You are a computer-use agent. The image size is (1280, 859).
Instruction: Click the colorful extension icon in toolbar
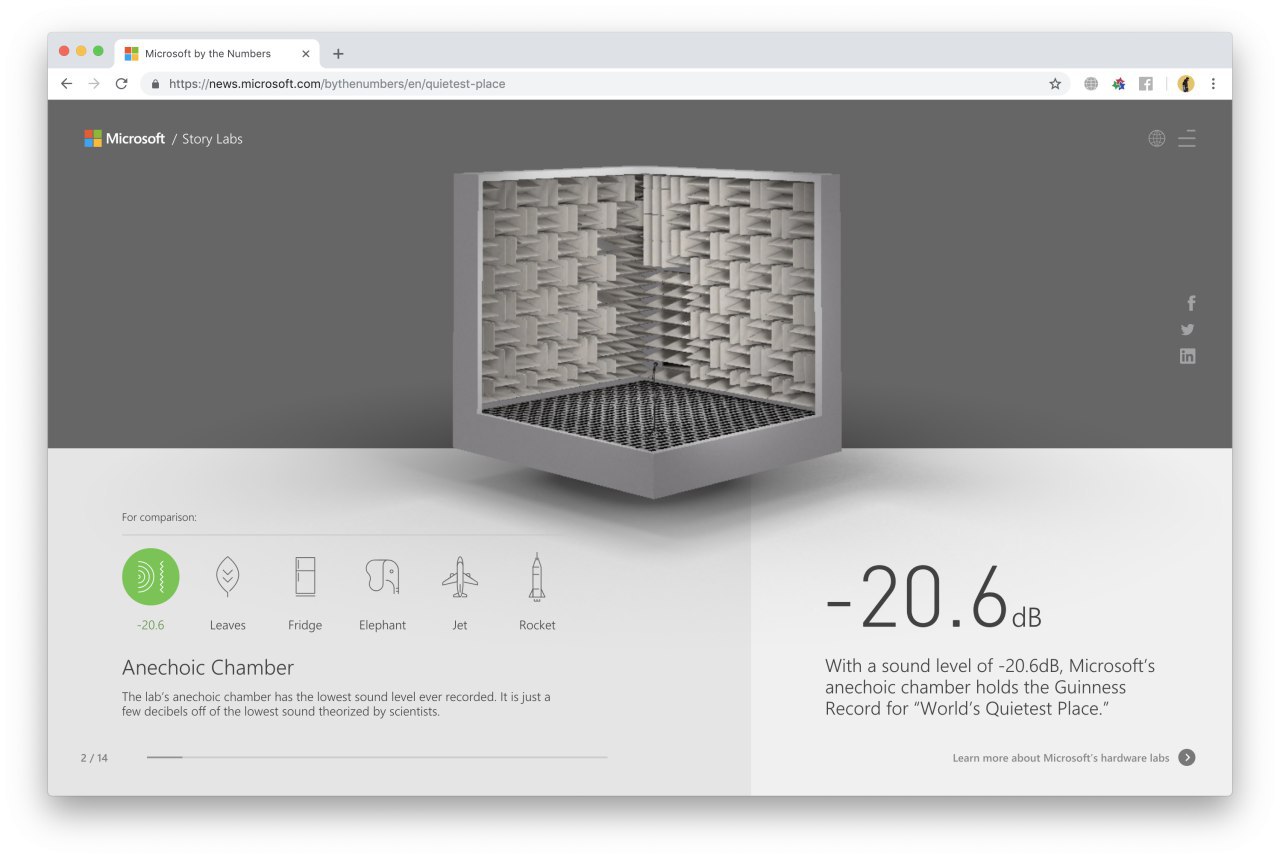[x=1119, y=84]
